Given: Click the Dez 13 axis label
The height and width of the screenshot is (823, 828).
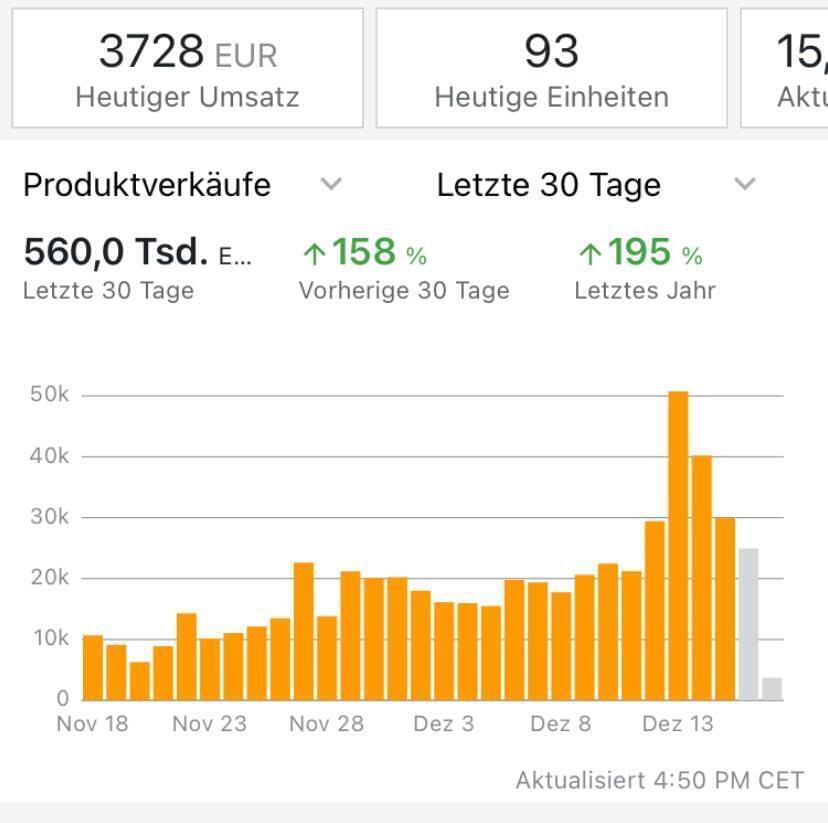Looking at the screenshot, I should pyautogui.click(x=678, y=724).
